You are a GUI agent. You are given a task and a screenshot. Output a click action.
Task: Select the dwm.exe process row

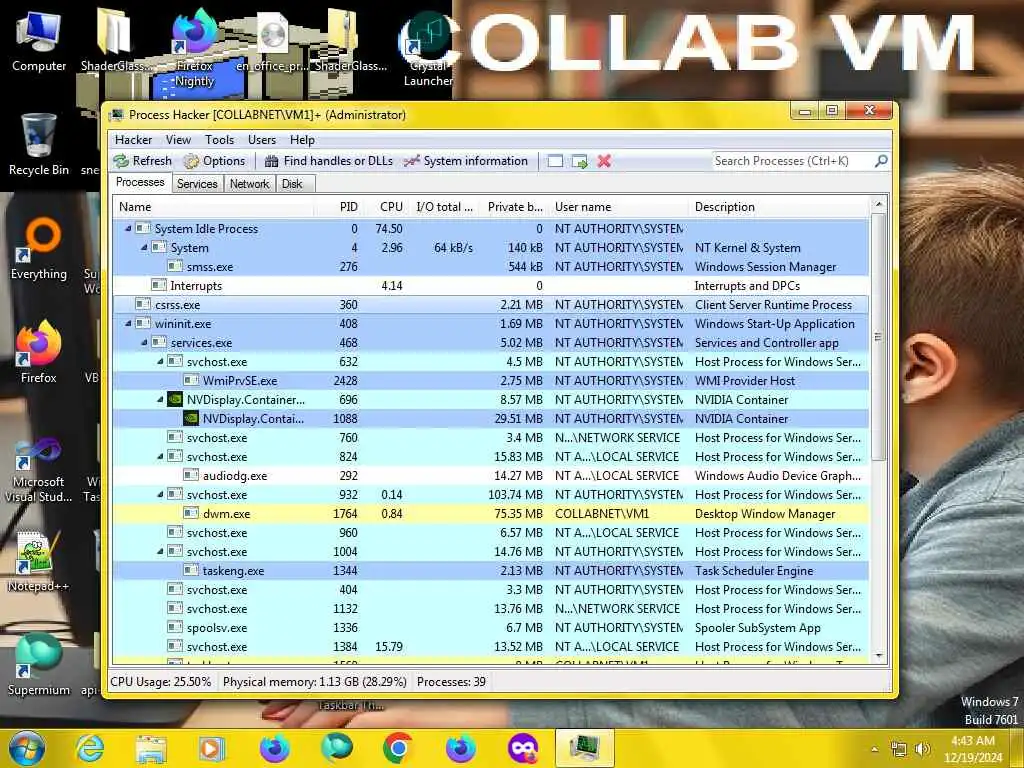490,513
